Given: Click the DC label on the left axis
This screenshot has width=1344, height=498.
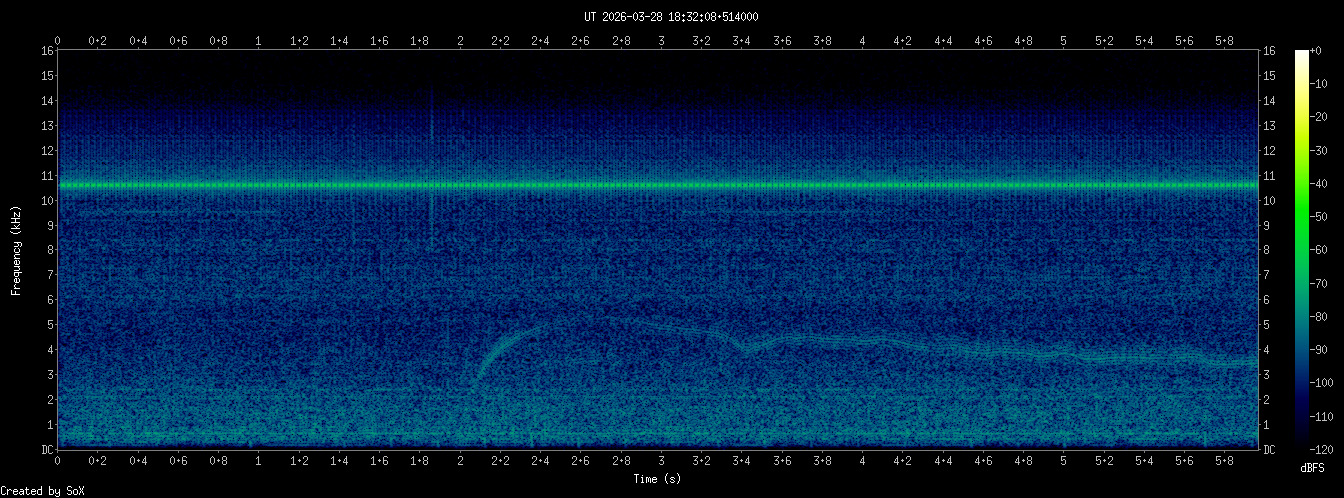Looking at the screenshot, I should [46, 450].
